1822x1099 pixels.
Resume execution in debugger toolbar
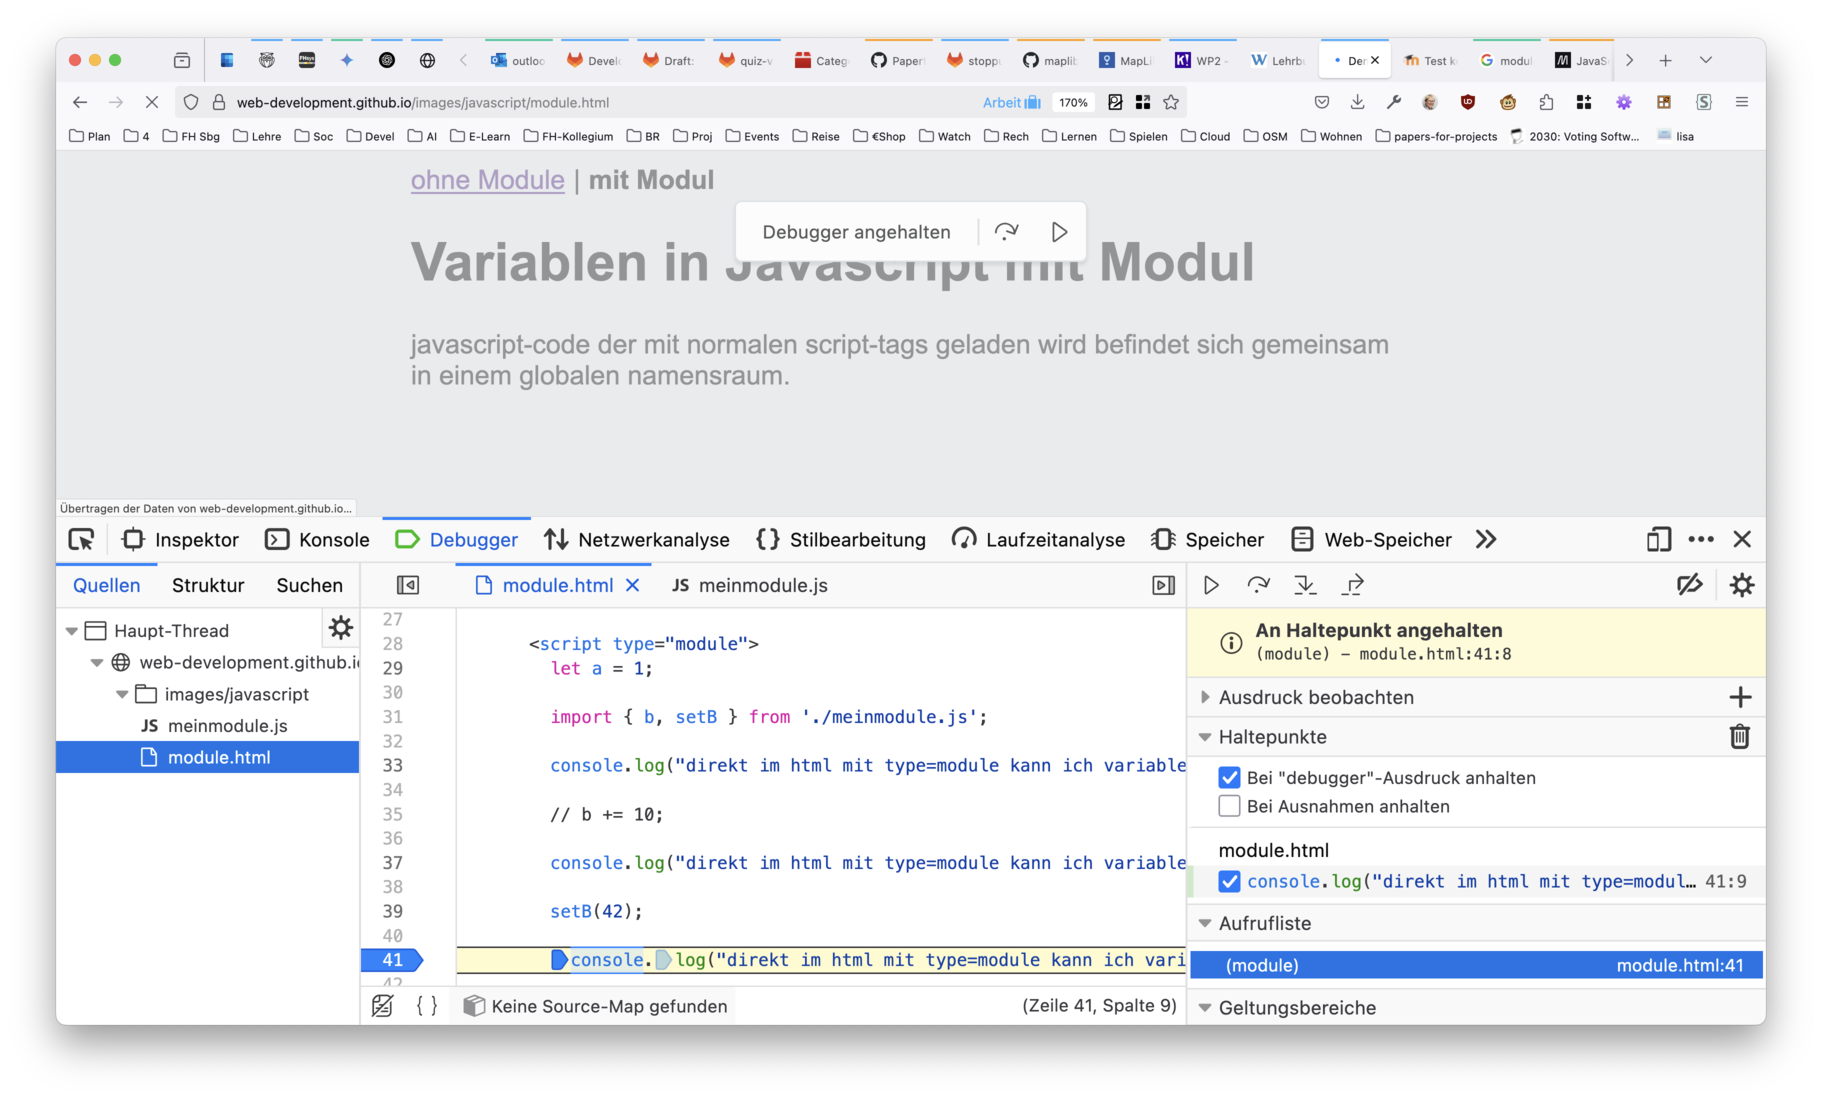pos(1211,586)
